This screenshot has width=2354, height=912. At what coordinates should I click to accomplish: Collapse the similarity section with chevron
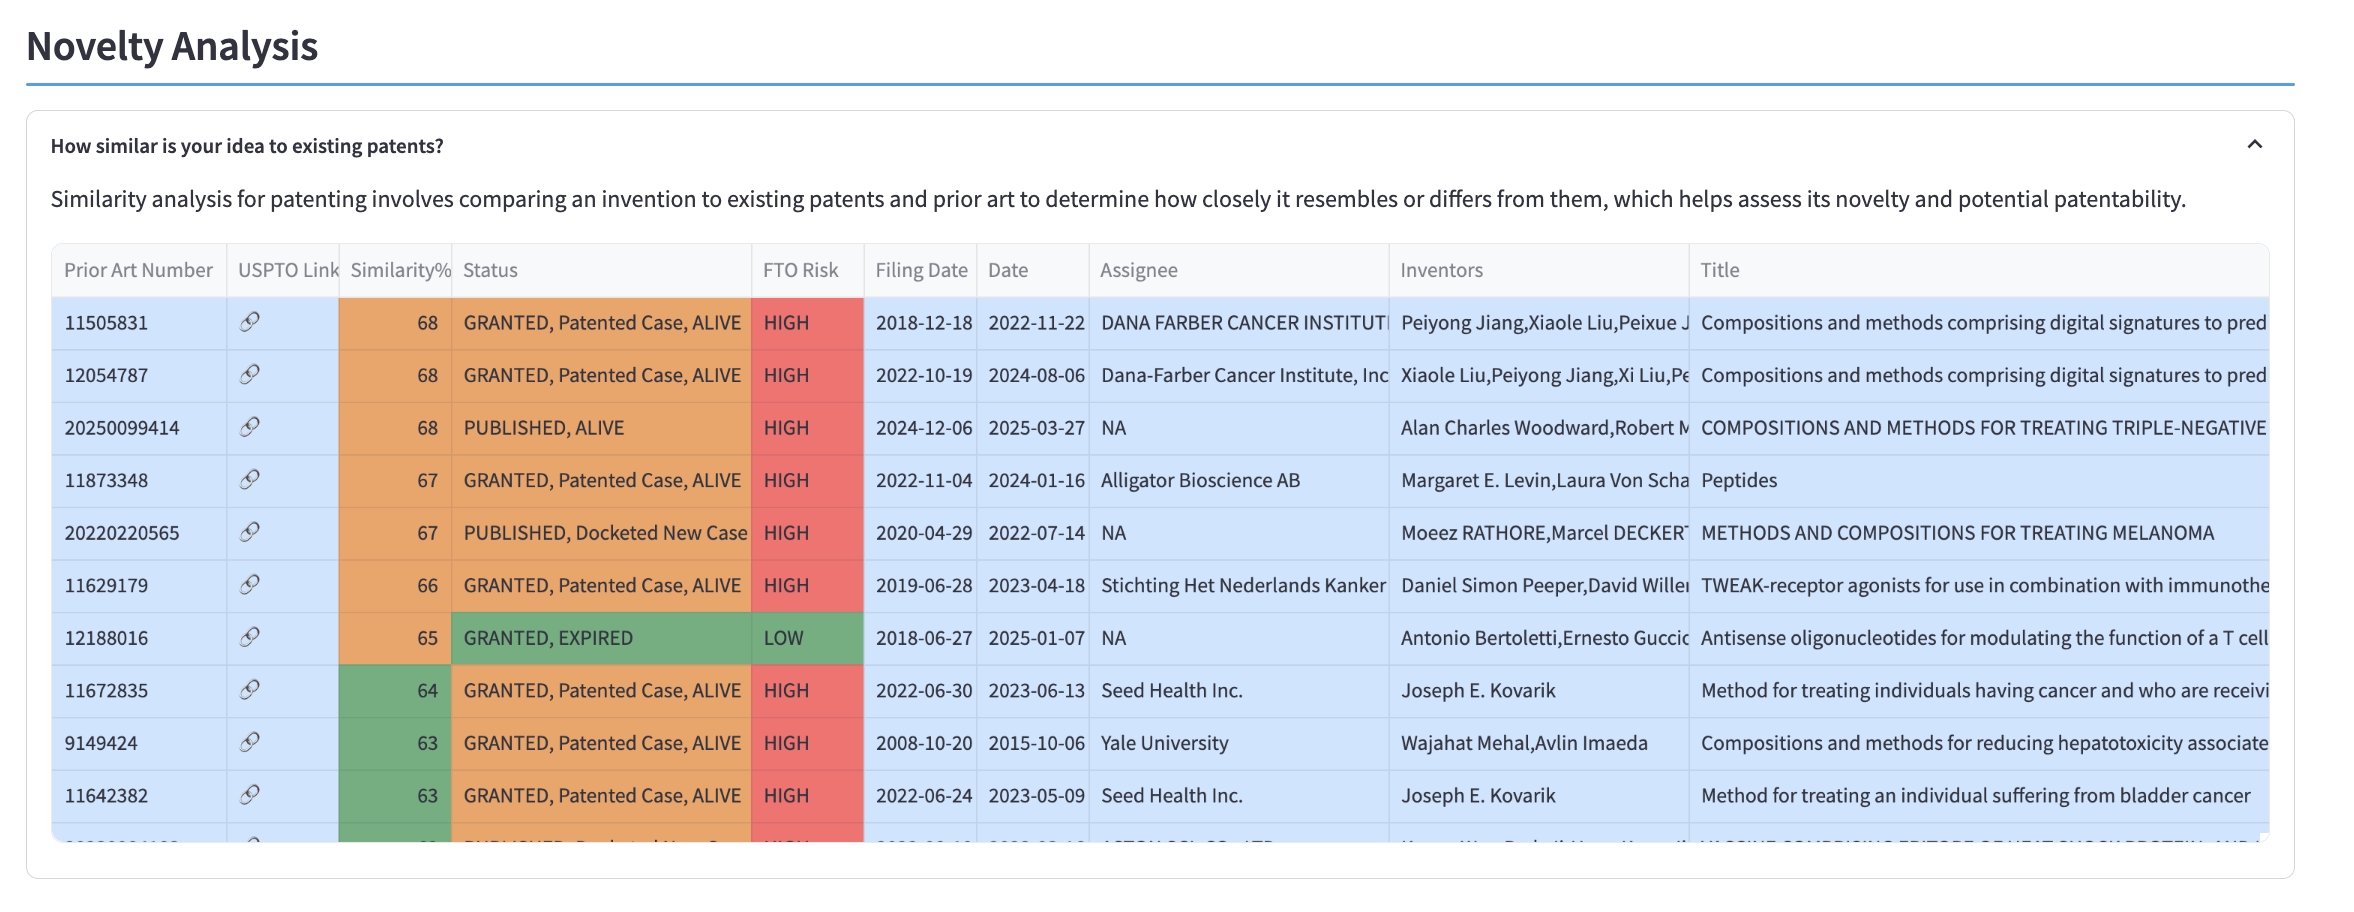tap(2254, 145)
